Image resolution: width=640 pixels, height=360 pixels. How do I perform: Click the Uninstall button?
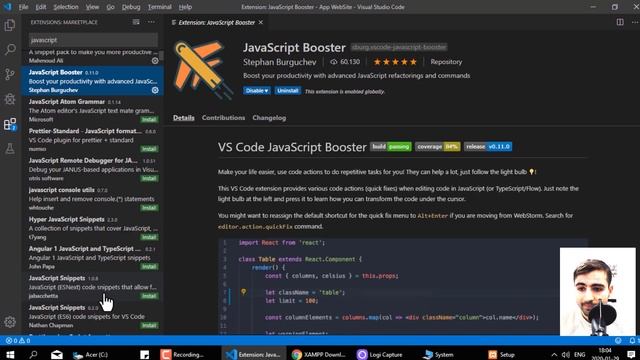click(x=288, y=91)
